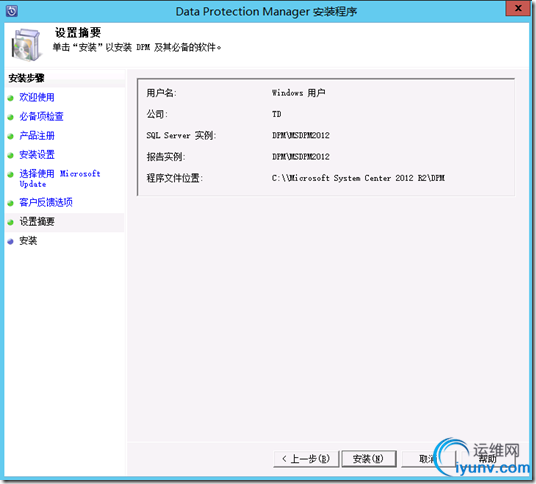Click the blue bullet beside 安装 step

[x=11, y=242]
